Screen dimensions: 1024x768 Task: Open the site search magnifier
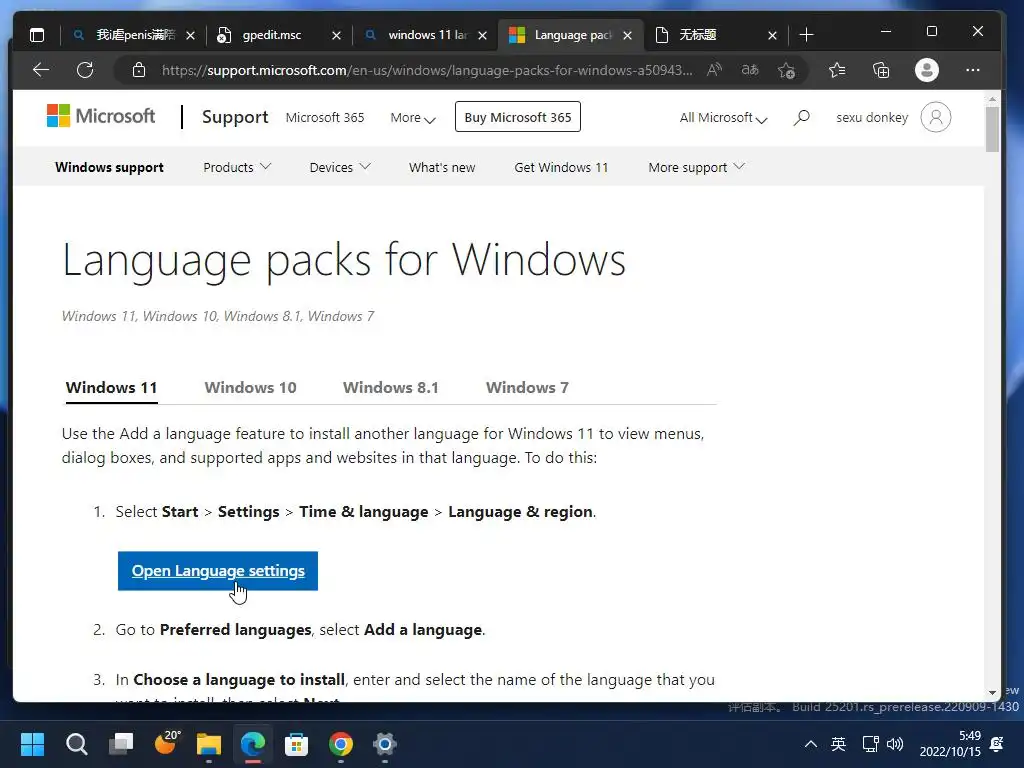click(x=802, y=118)
